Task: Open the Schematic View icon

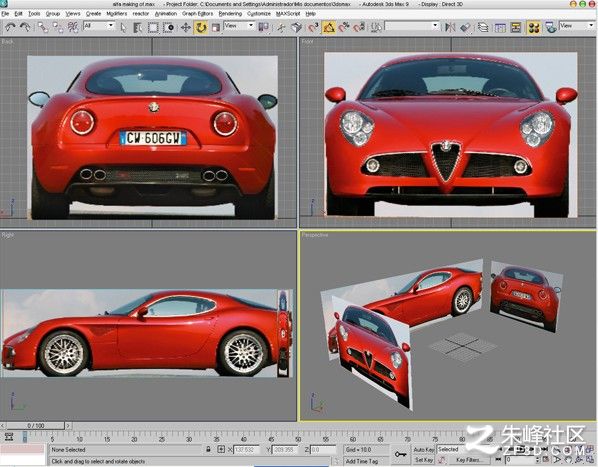Action: tap(516, 27)
